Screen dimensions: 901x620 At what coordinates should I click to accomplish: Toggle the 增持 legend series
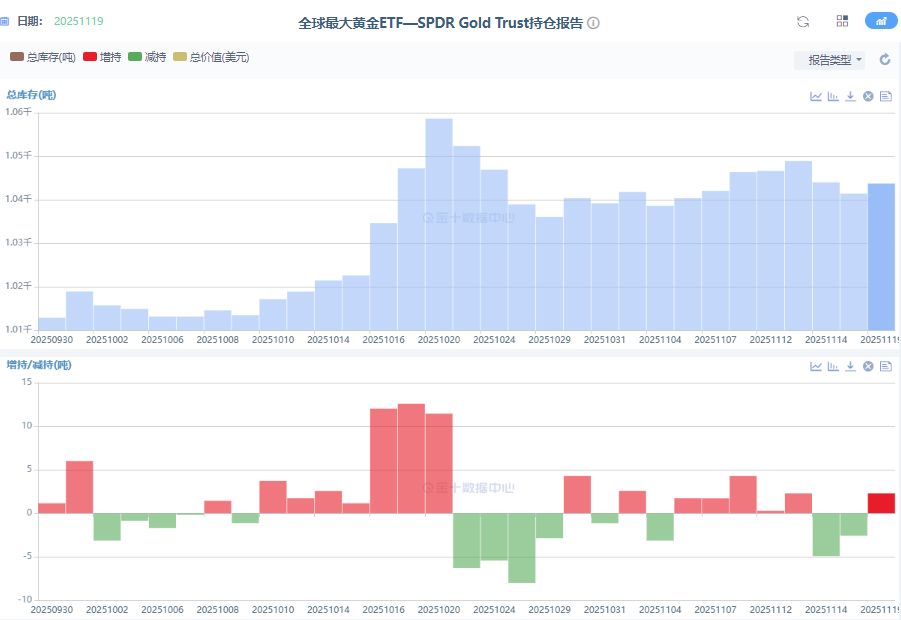tap(102, 57)
